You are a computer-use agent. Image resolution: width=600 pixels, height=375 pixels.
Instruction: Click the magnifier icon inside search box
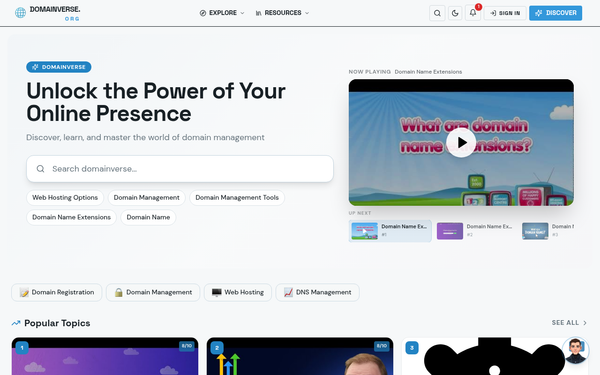click(40, 169)
